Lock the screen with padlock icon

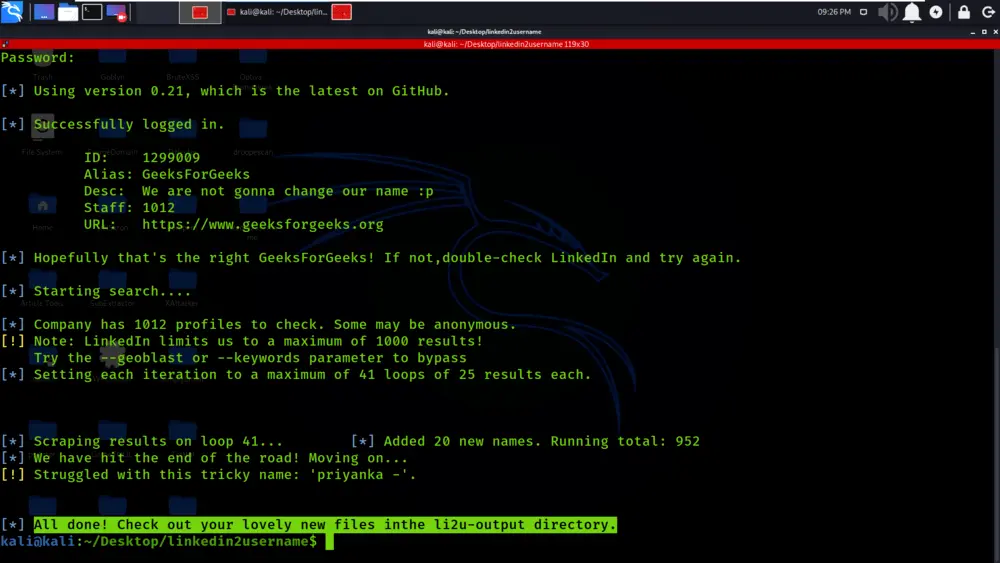tap(964, 12)
